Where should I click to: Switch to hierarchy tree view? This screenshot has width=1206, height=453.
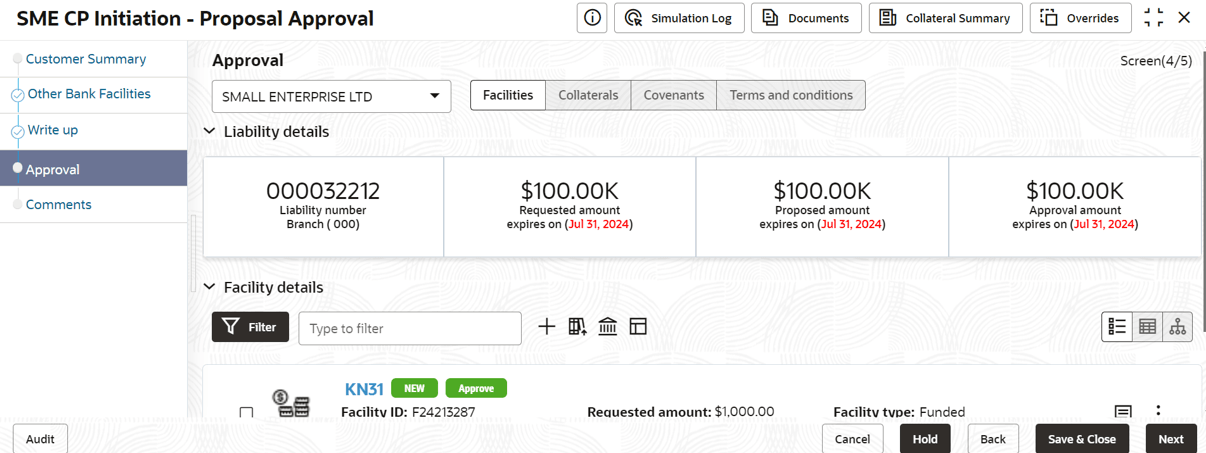1178,327
